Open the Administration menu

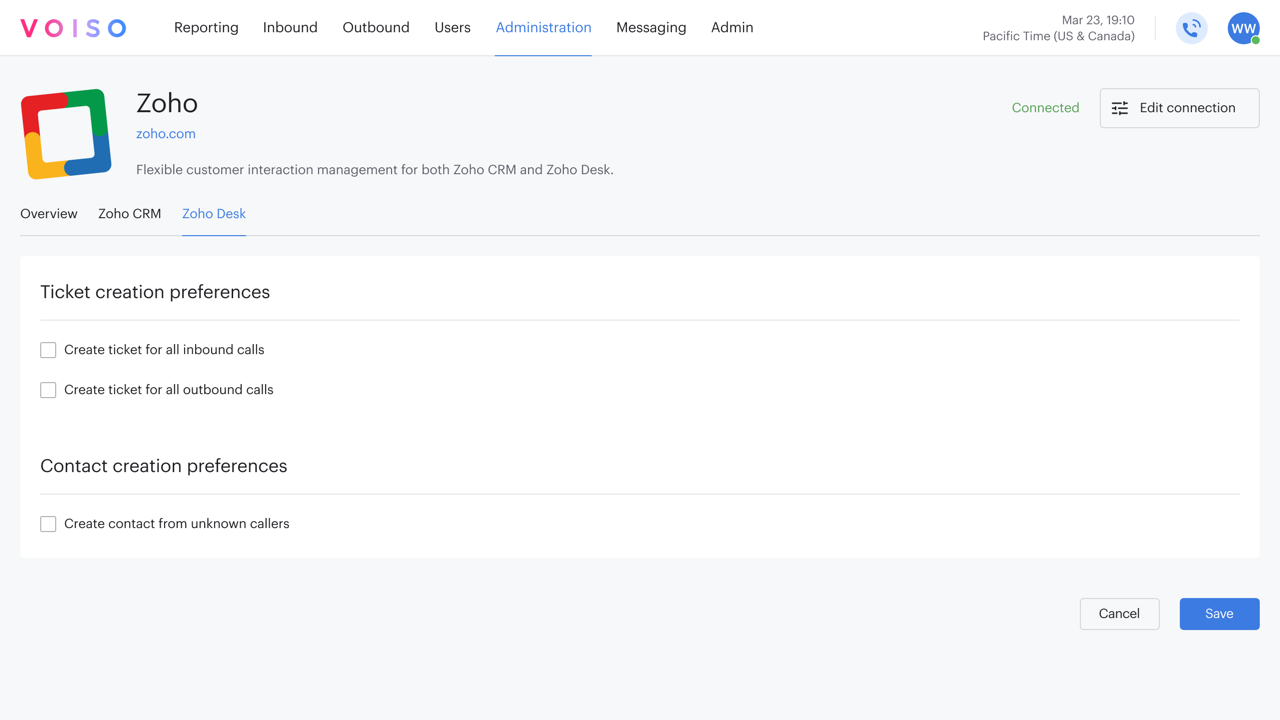pyautogui.click(x=543, y=28)
